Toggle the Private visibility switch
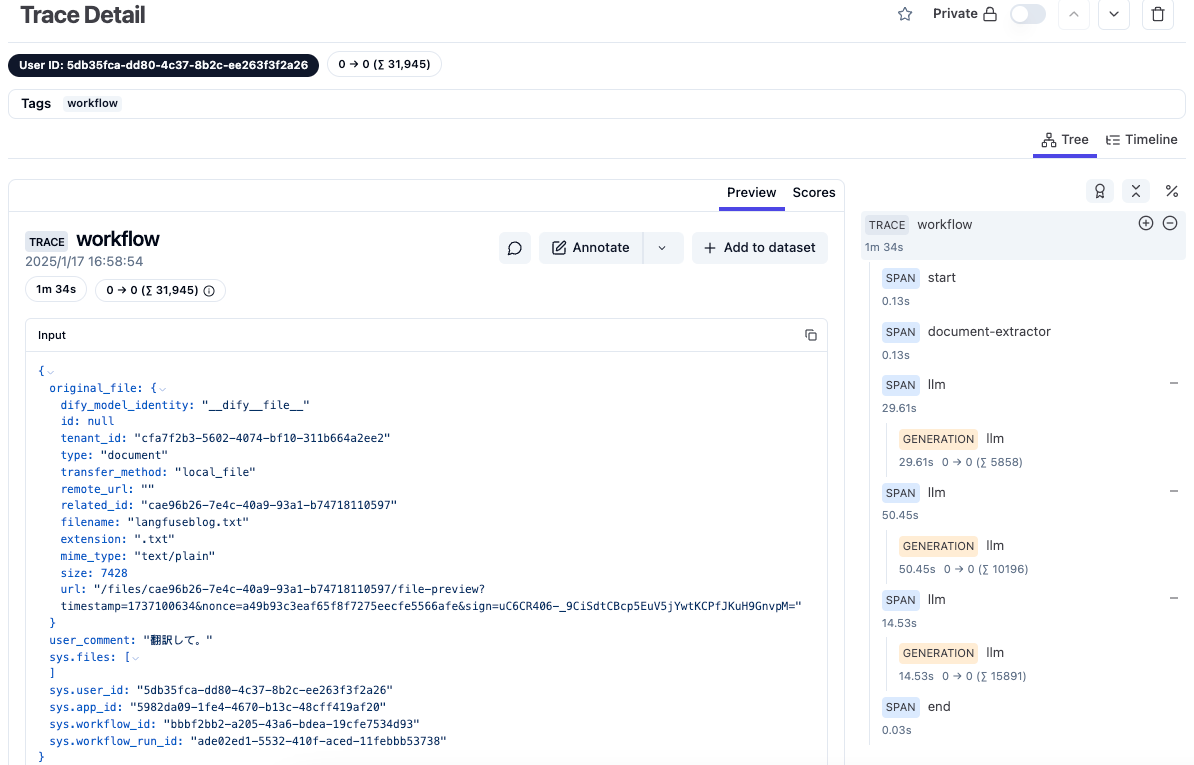The width and height of the screenshot is (1194, 765). 1027,14
